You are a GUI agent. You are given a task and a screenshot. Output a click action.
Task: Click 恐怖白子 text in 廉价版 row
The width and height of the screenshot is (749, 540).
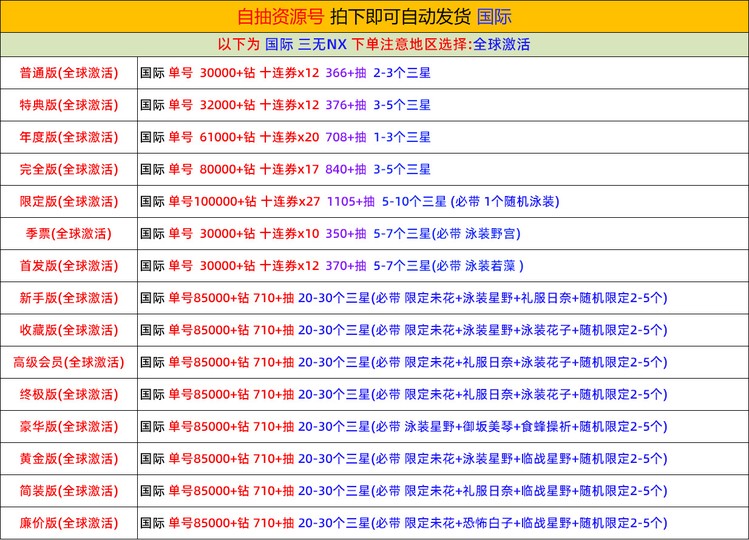487,523
